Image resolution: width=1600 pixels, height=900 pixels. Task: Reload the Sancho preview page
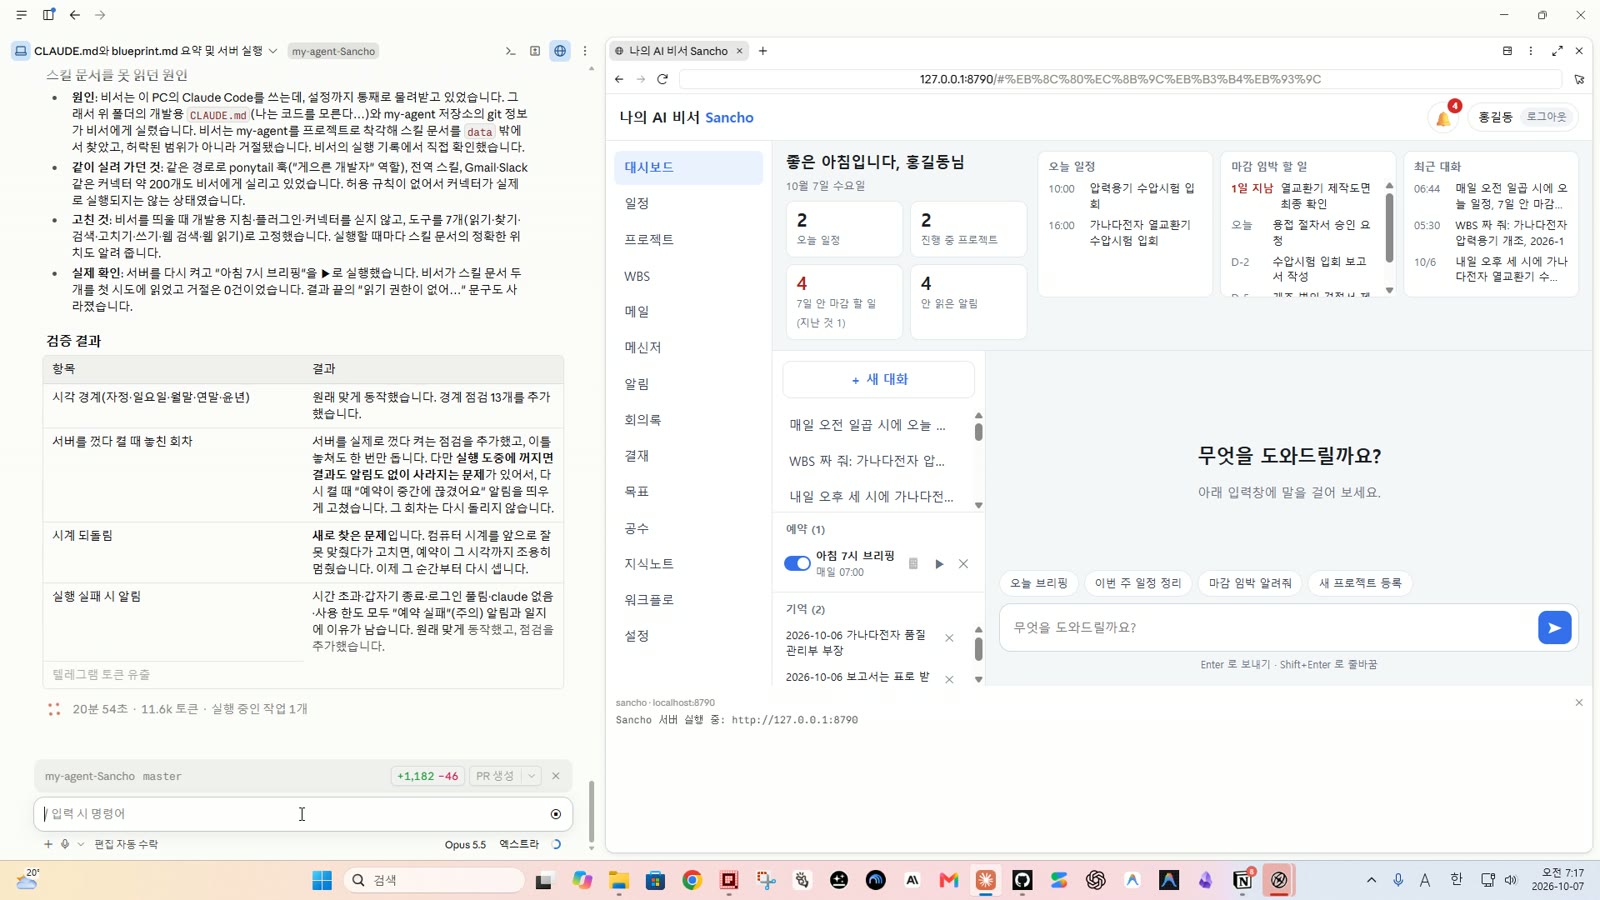point(662,79)
